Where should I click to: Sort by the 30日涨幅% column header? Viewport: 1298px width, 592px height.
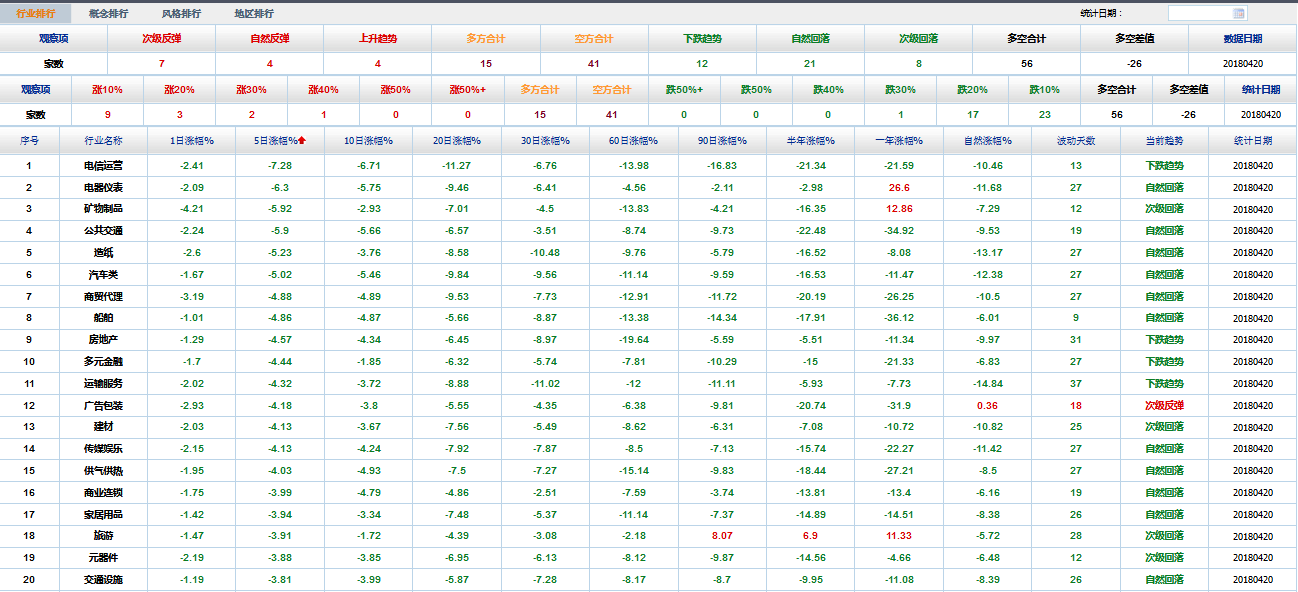pyautogui.click(x=545, y=141)
